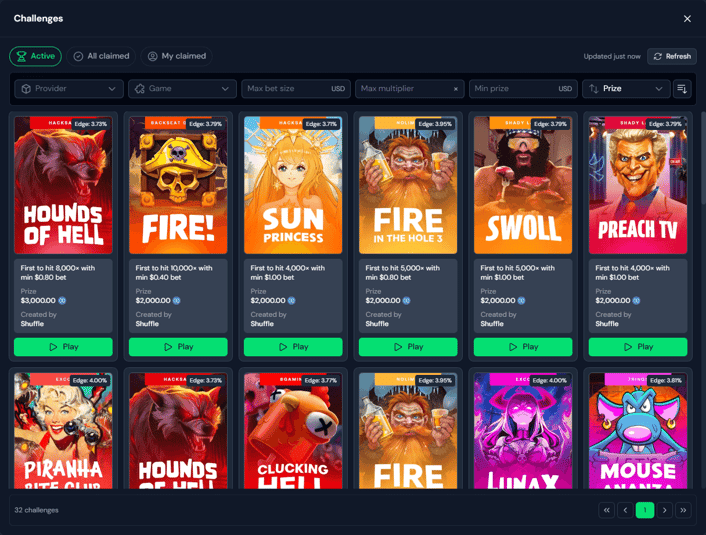The image size is (706, 535).
Task: Go to the next page
Action: [x=664, y=510]
